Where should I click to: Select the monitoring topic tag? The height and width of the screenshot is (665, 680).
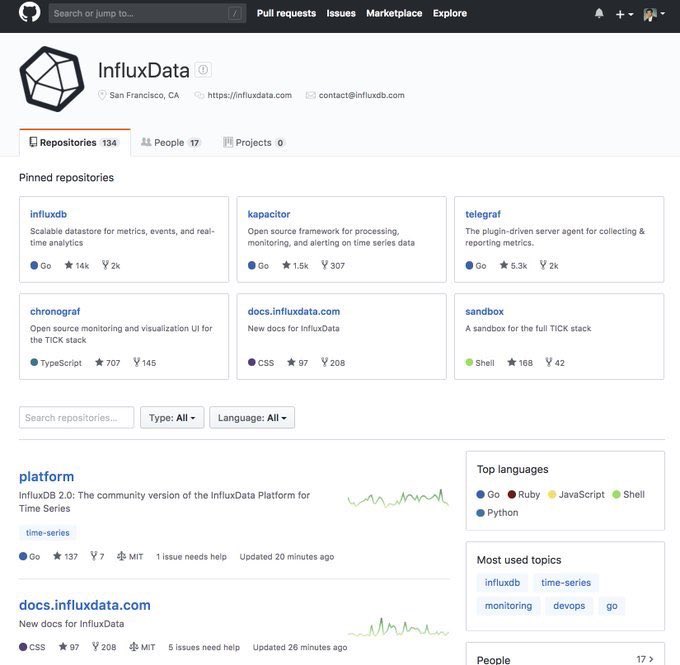tap(508, 606)
